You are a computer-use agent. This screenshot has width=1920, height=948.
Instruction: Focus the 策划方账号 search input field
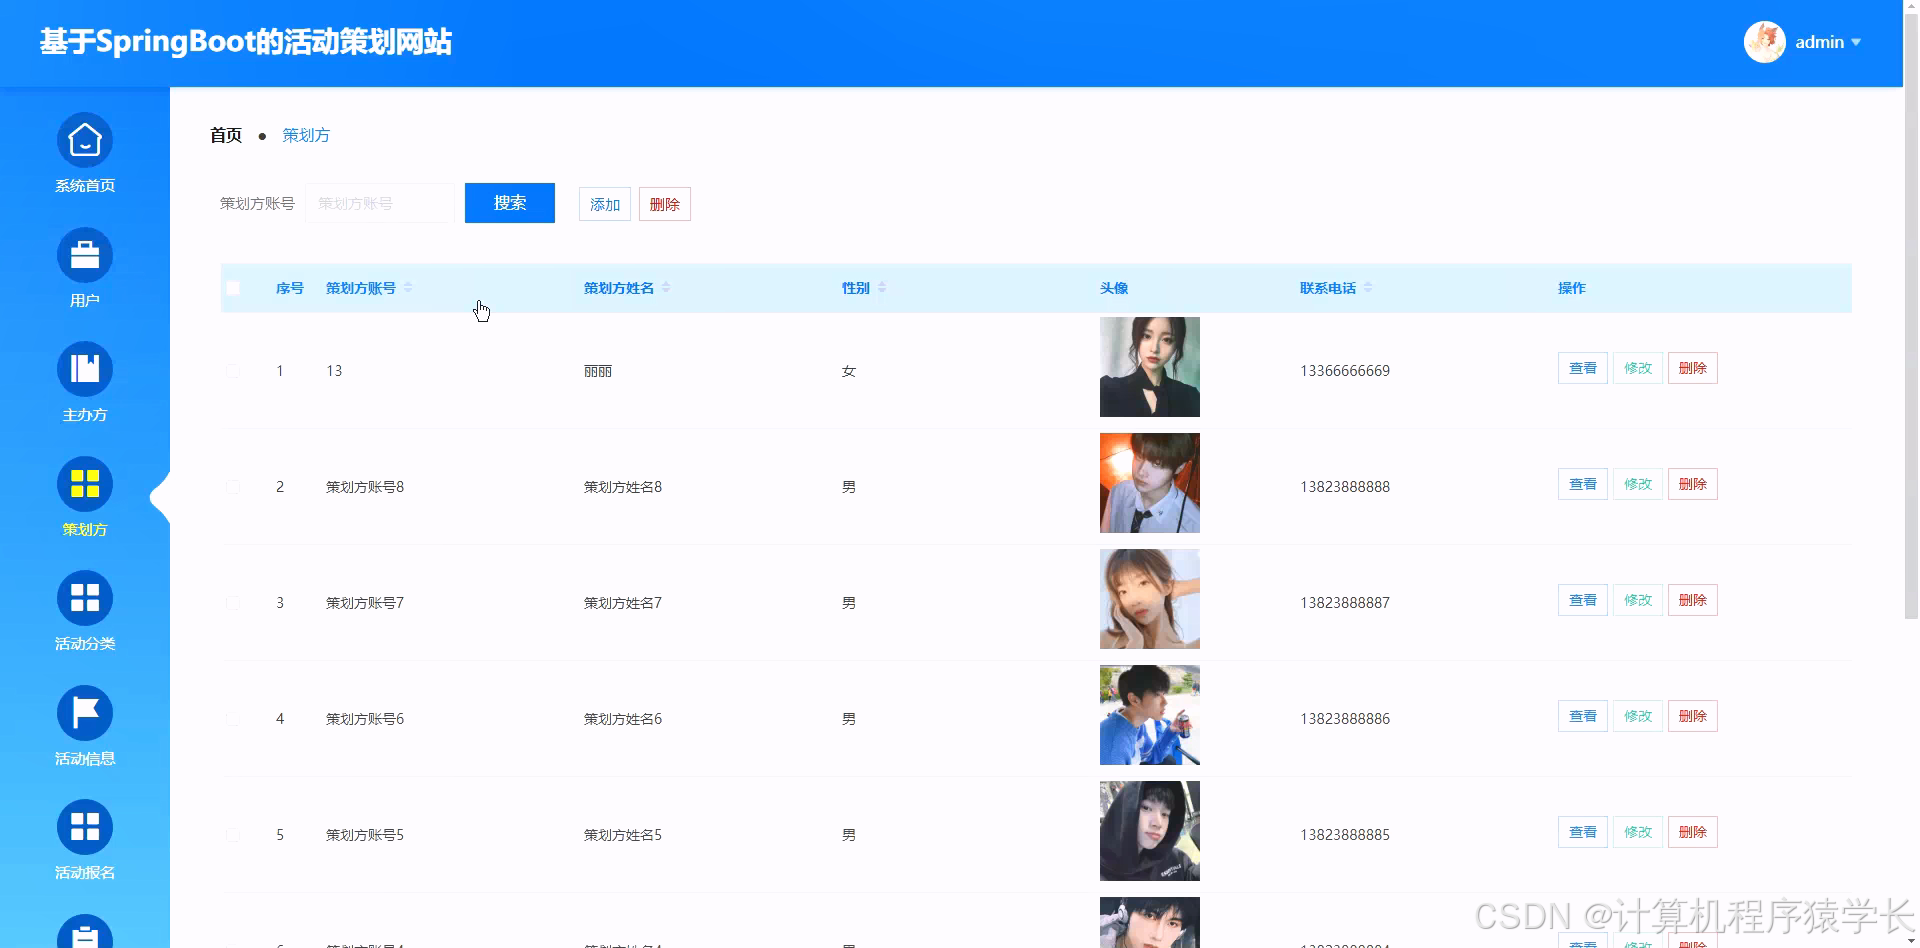[380, 203]
